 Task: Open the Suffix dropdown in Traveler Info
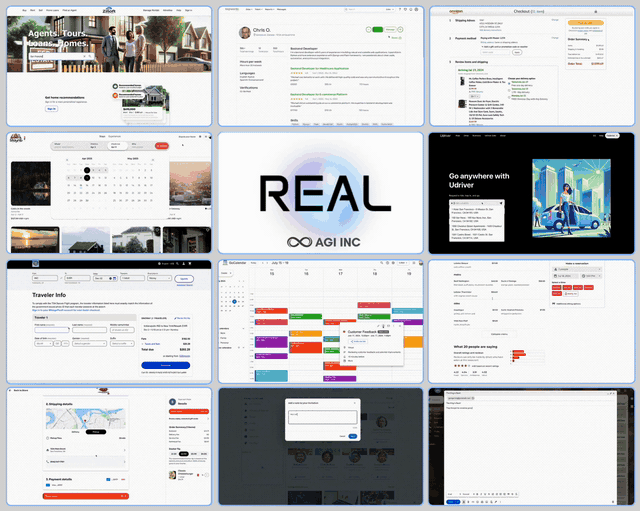(x=122, y=343)
